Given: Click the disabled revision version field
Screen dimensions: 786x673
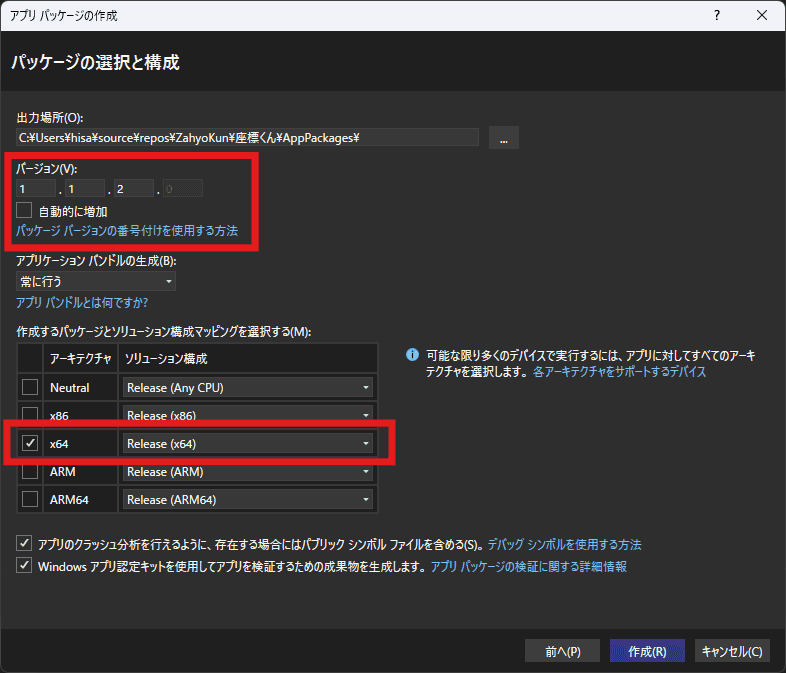Looking at the screenshot, I should click(183, 188).
